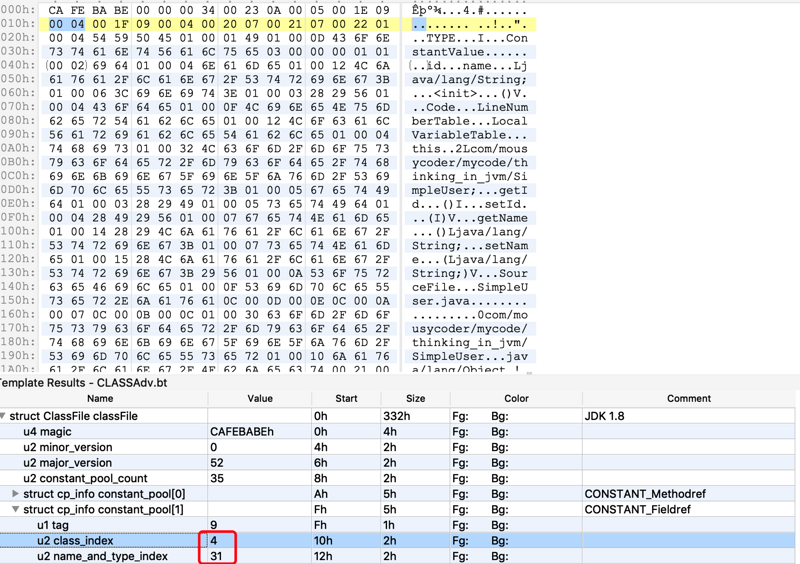
Task: Click the Fg: color cell of u4 magic row
Action: coord(460,432)
